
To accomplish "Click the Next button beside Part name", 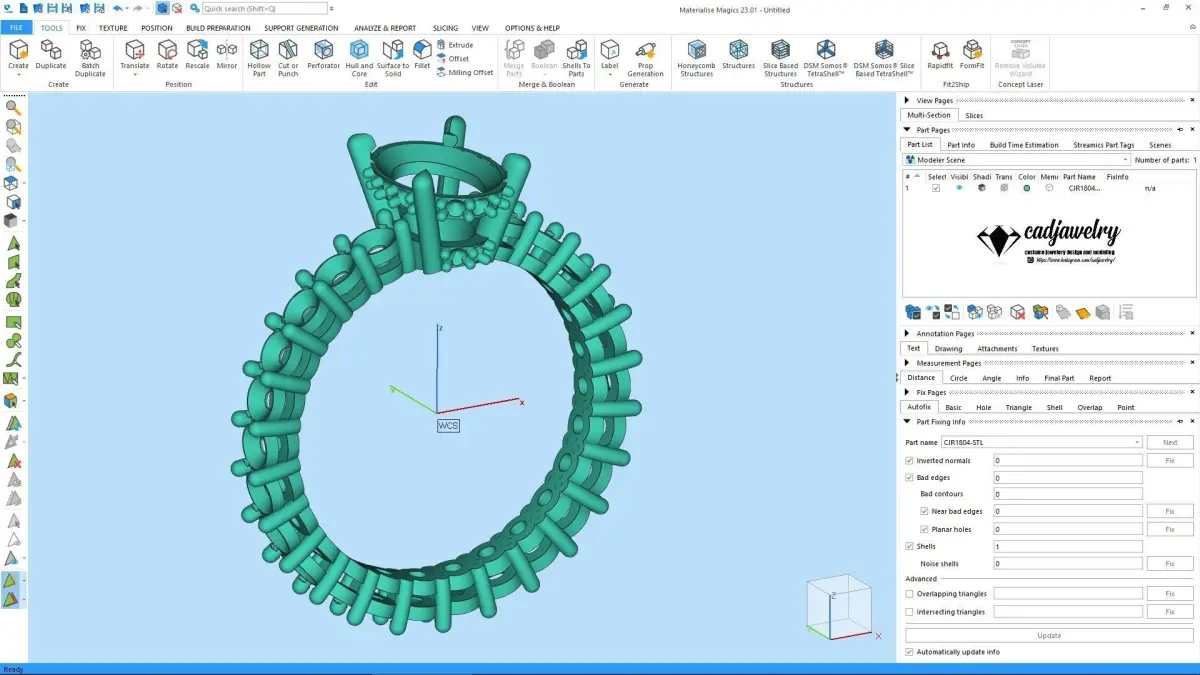I will coord(1170,442).
